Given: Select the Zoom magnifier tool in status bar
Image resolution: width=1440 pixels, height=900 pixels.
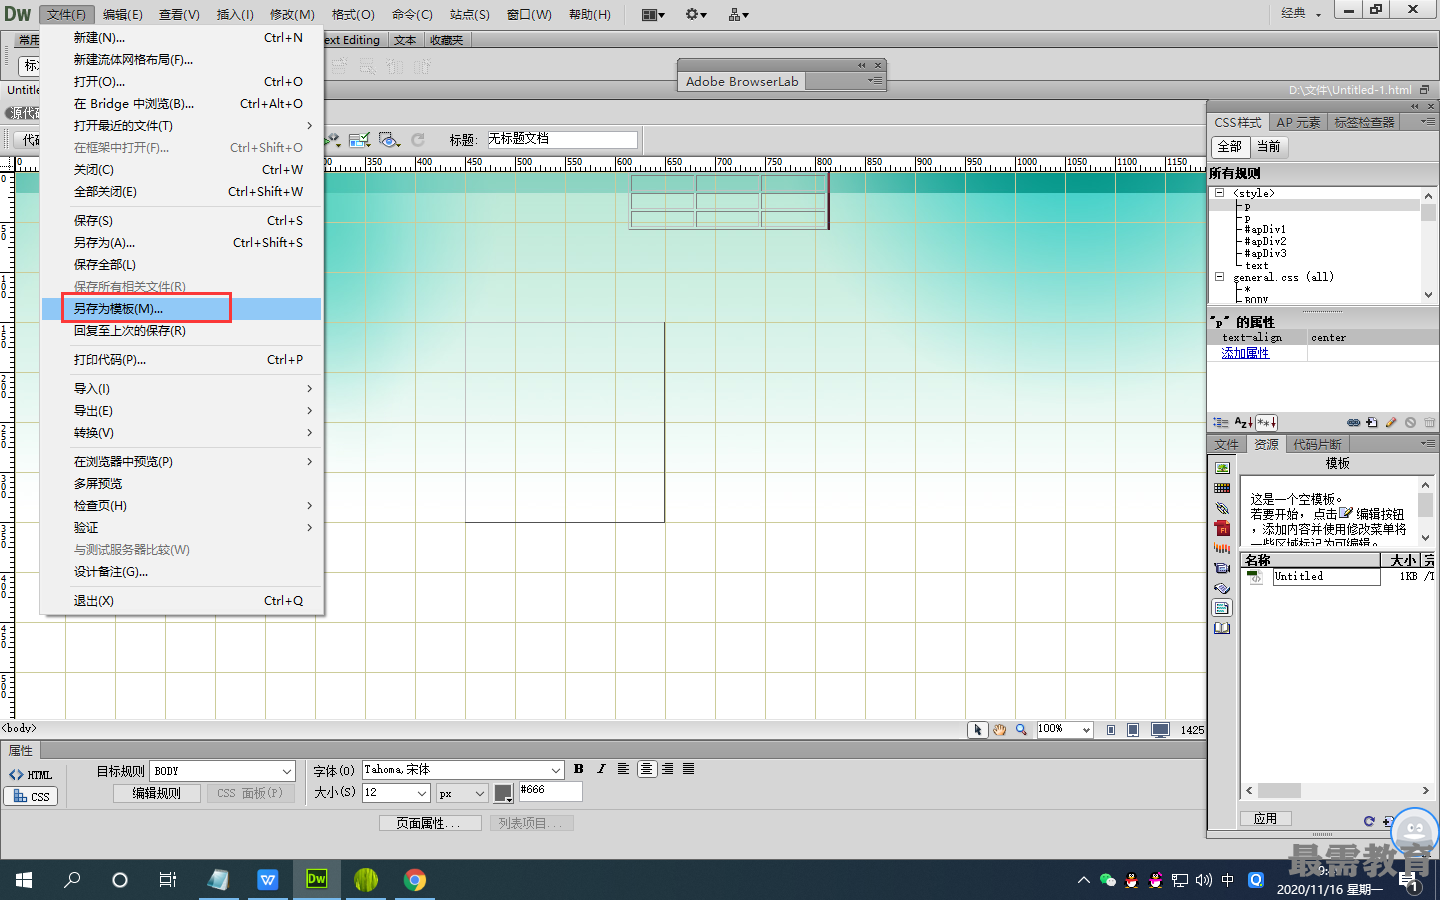Looking at the screenshot, I should click(1021, 730).
